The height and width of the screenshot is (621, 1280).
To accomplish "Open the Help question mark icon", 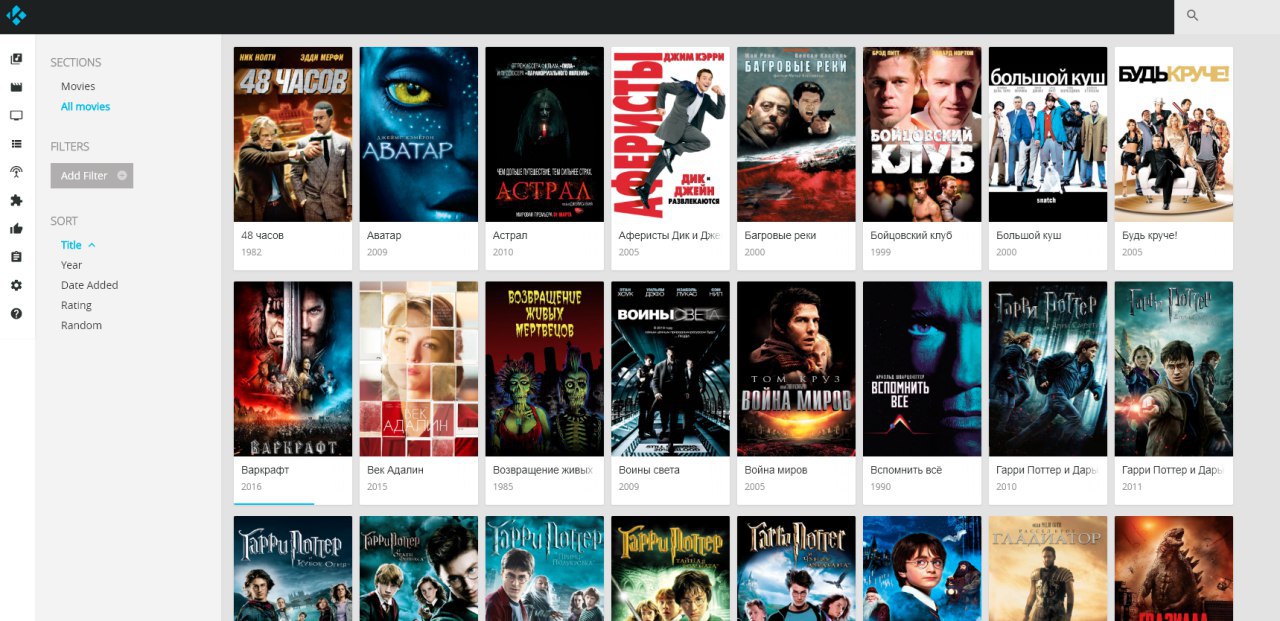I will (16, 313).
